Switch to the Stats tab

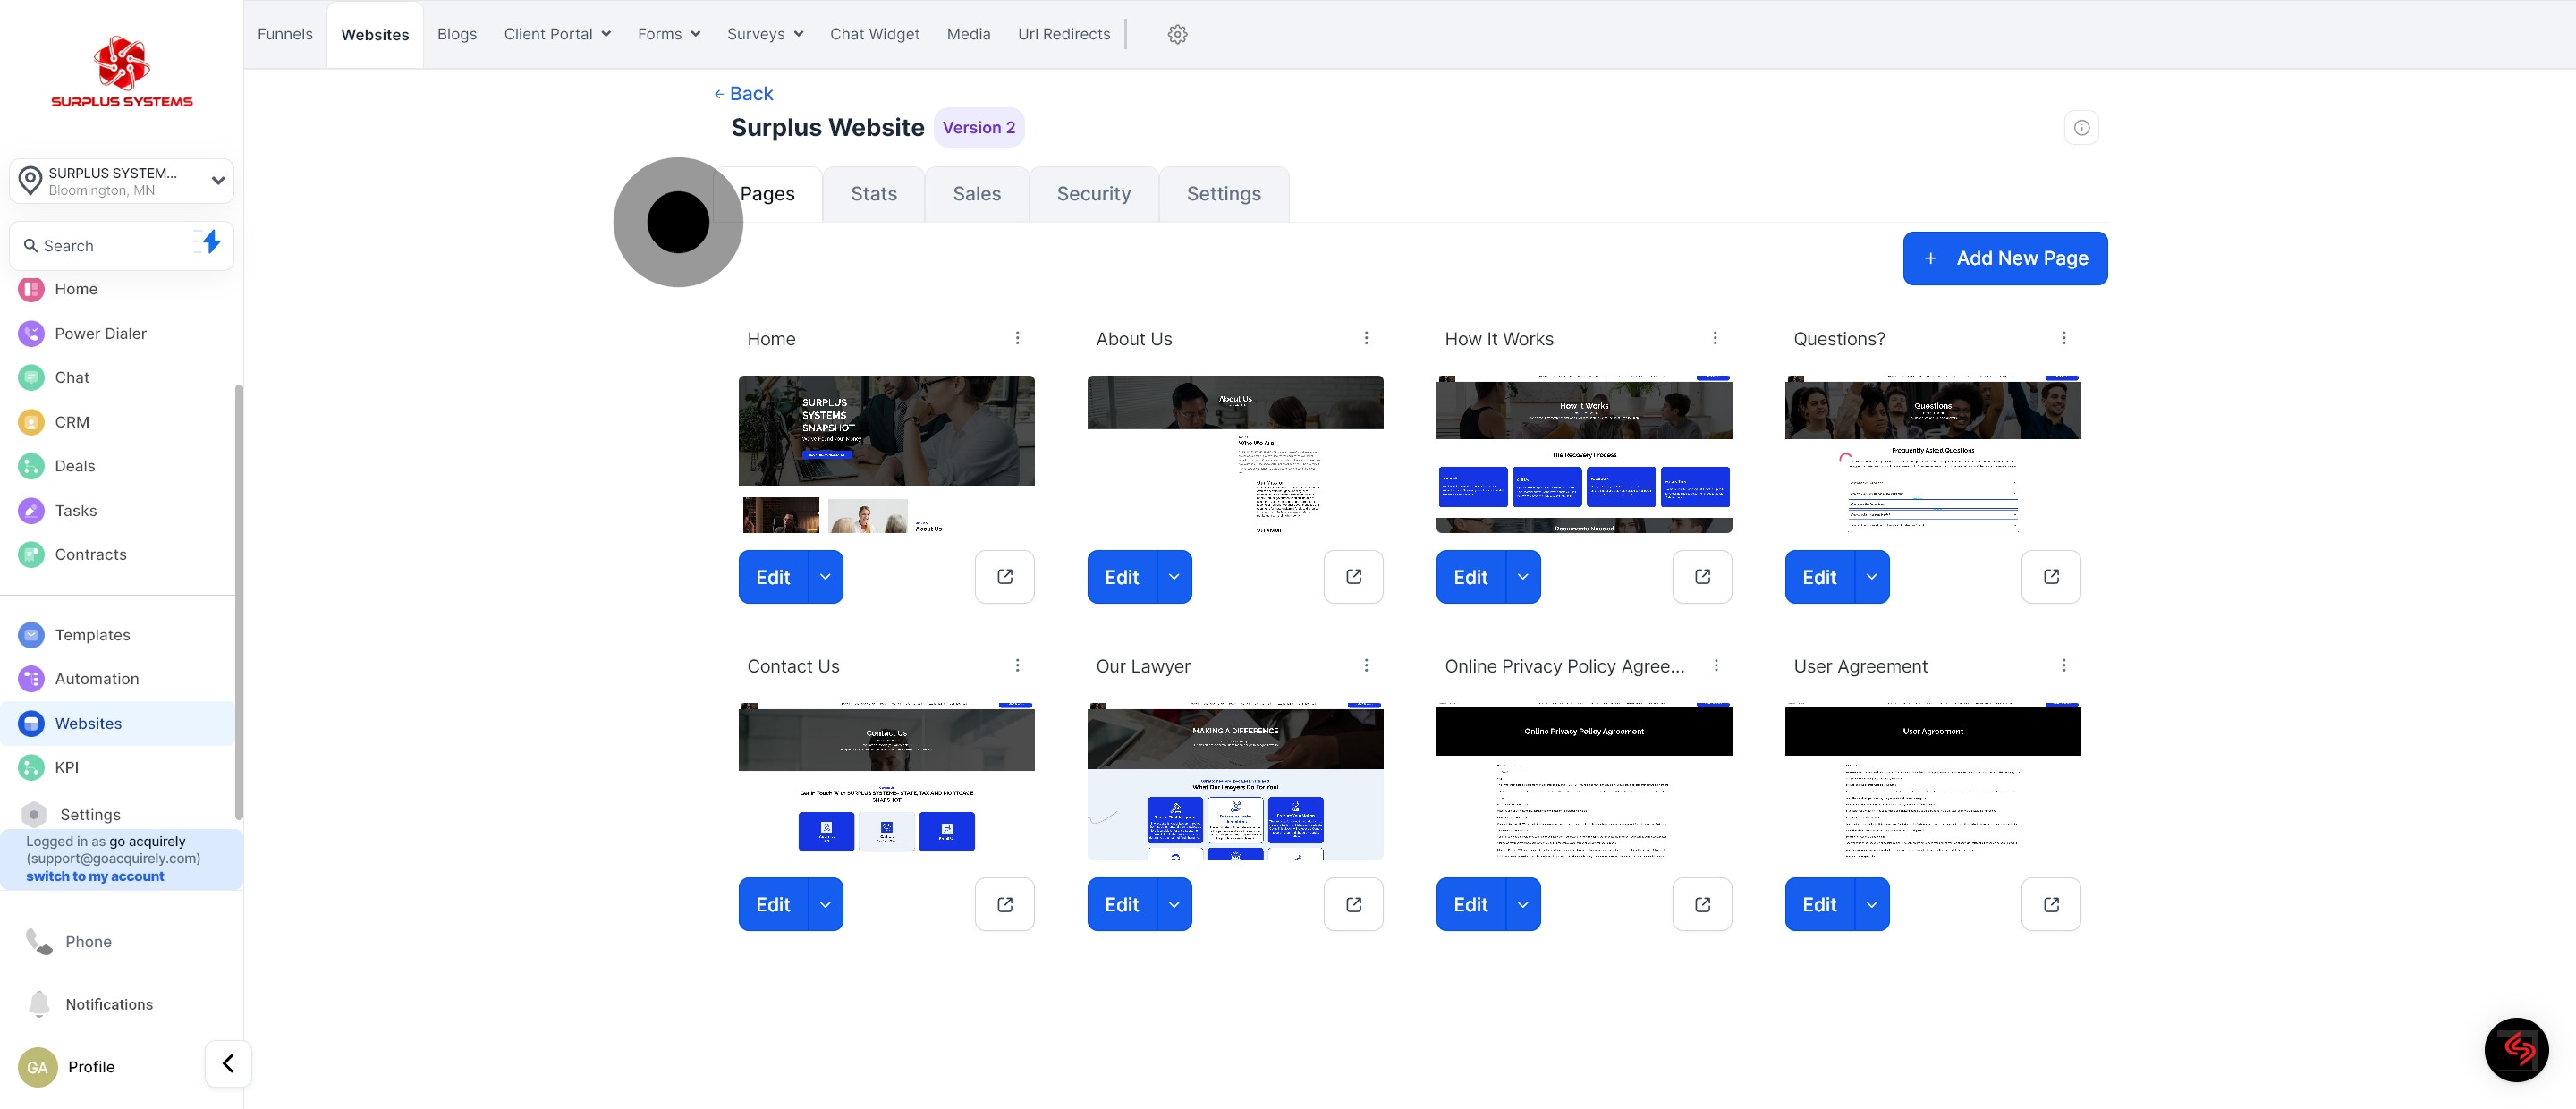point(873,194)
